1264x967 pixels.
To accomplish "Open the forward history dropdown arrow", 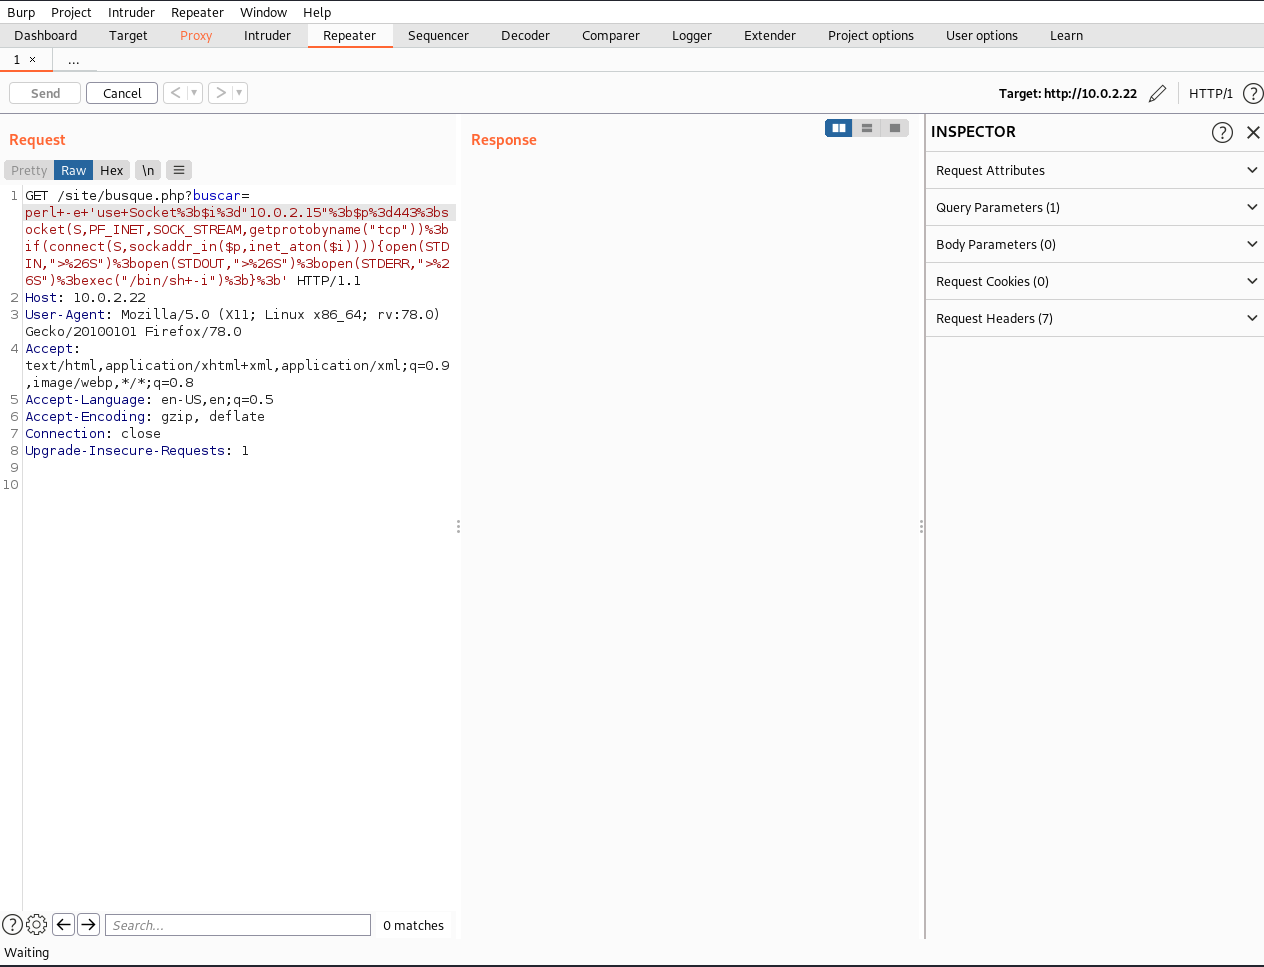I will pyautogui.click(x=239, y=93).
